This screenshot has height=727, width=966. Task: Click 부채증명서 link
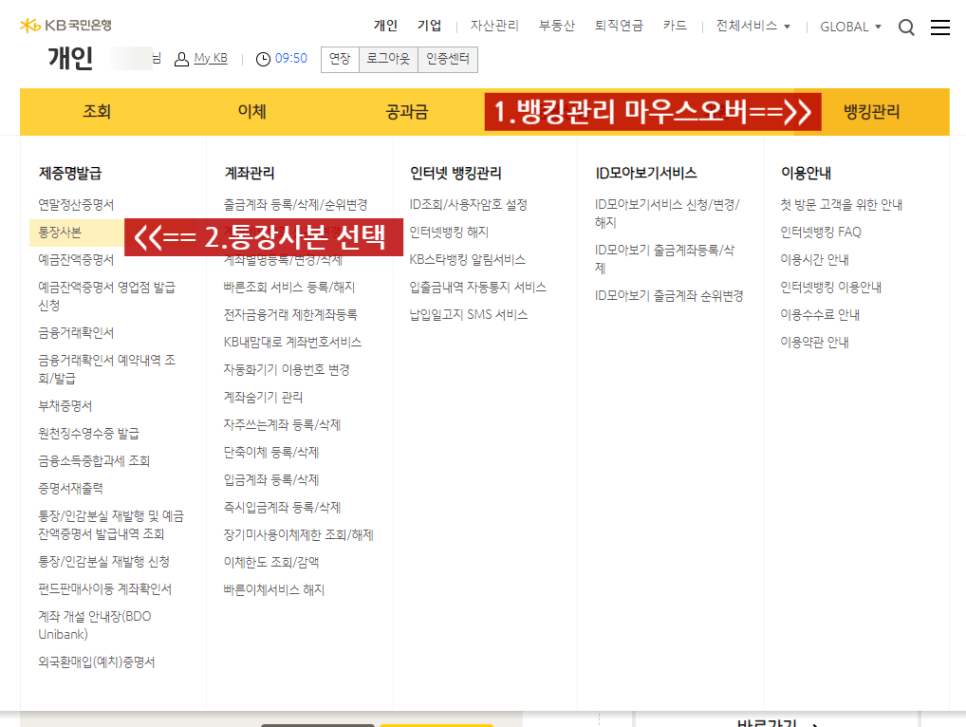click(65, 406)
